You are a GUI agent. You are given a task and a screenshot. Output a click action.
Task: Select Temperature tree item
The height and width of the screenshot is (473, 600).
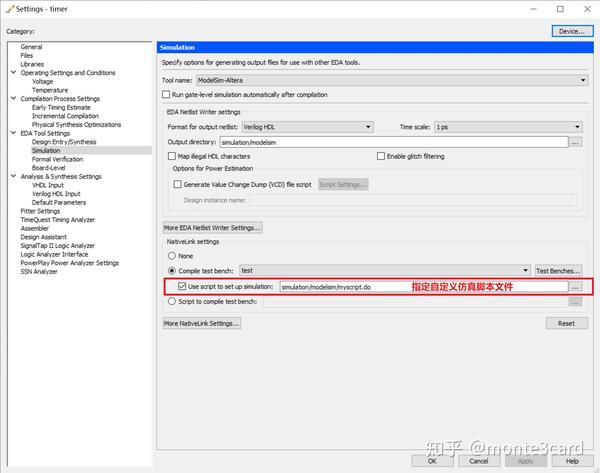tap(50, 90)
